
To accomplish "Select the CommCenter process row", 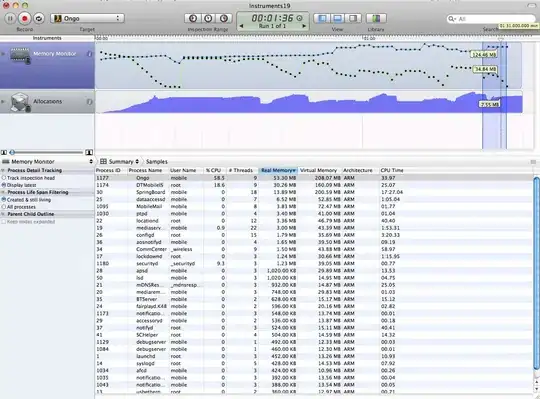I will [x=314, y=249].
